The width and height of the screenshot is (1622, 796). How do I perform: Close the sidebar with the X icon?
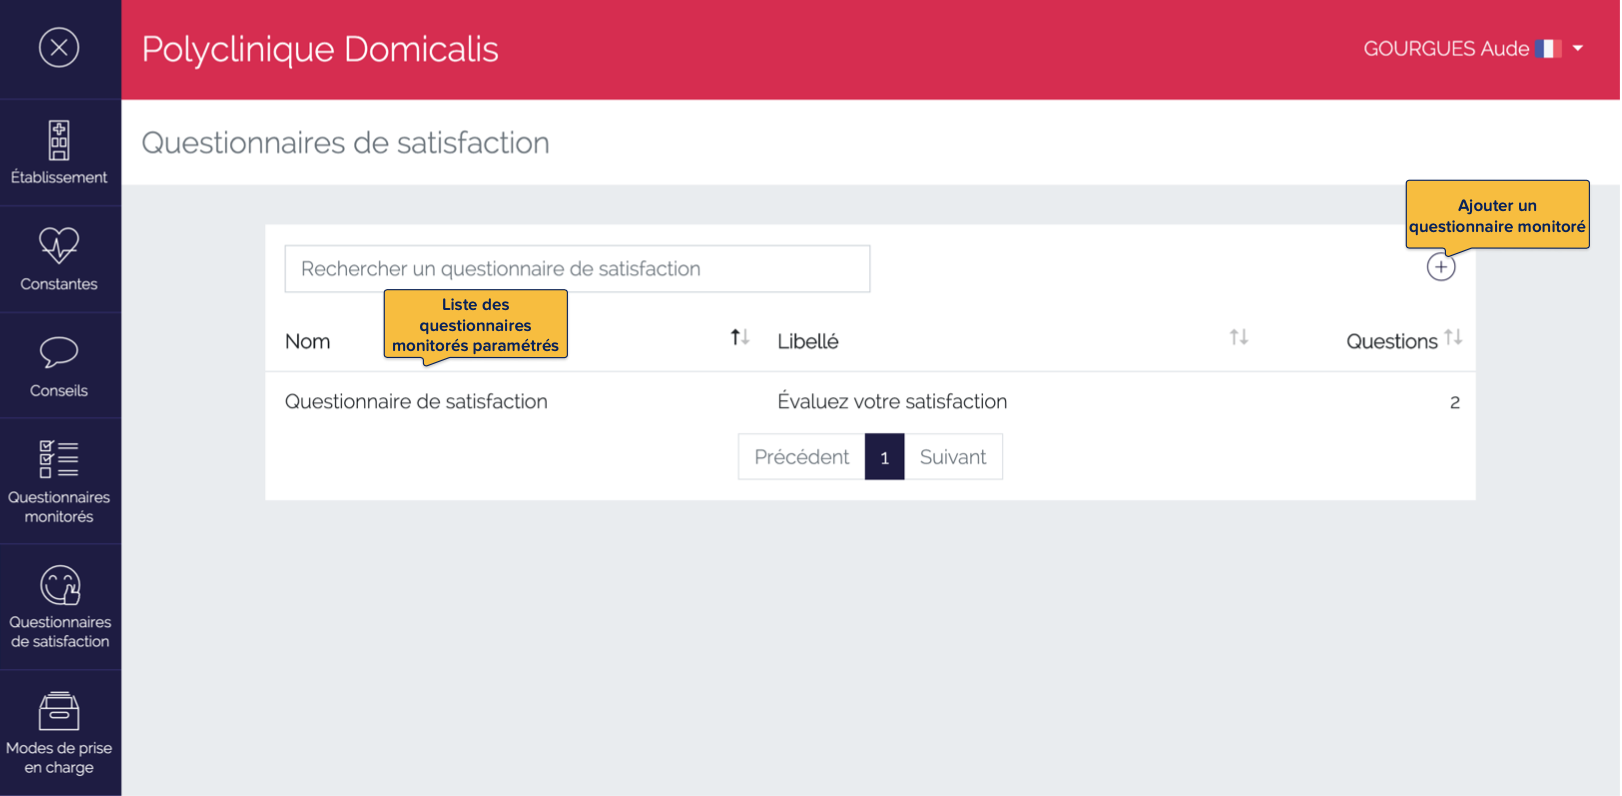59,47
